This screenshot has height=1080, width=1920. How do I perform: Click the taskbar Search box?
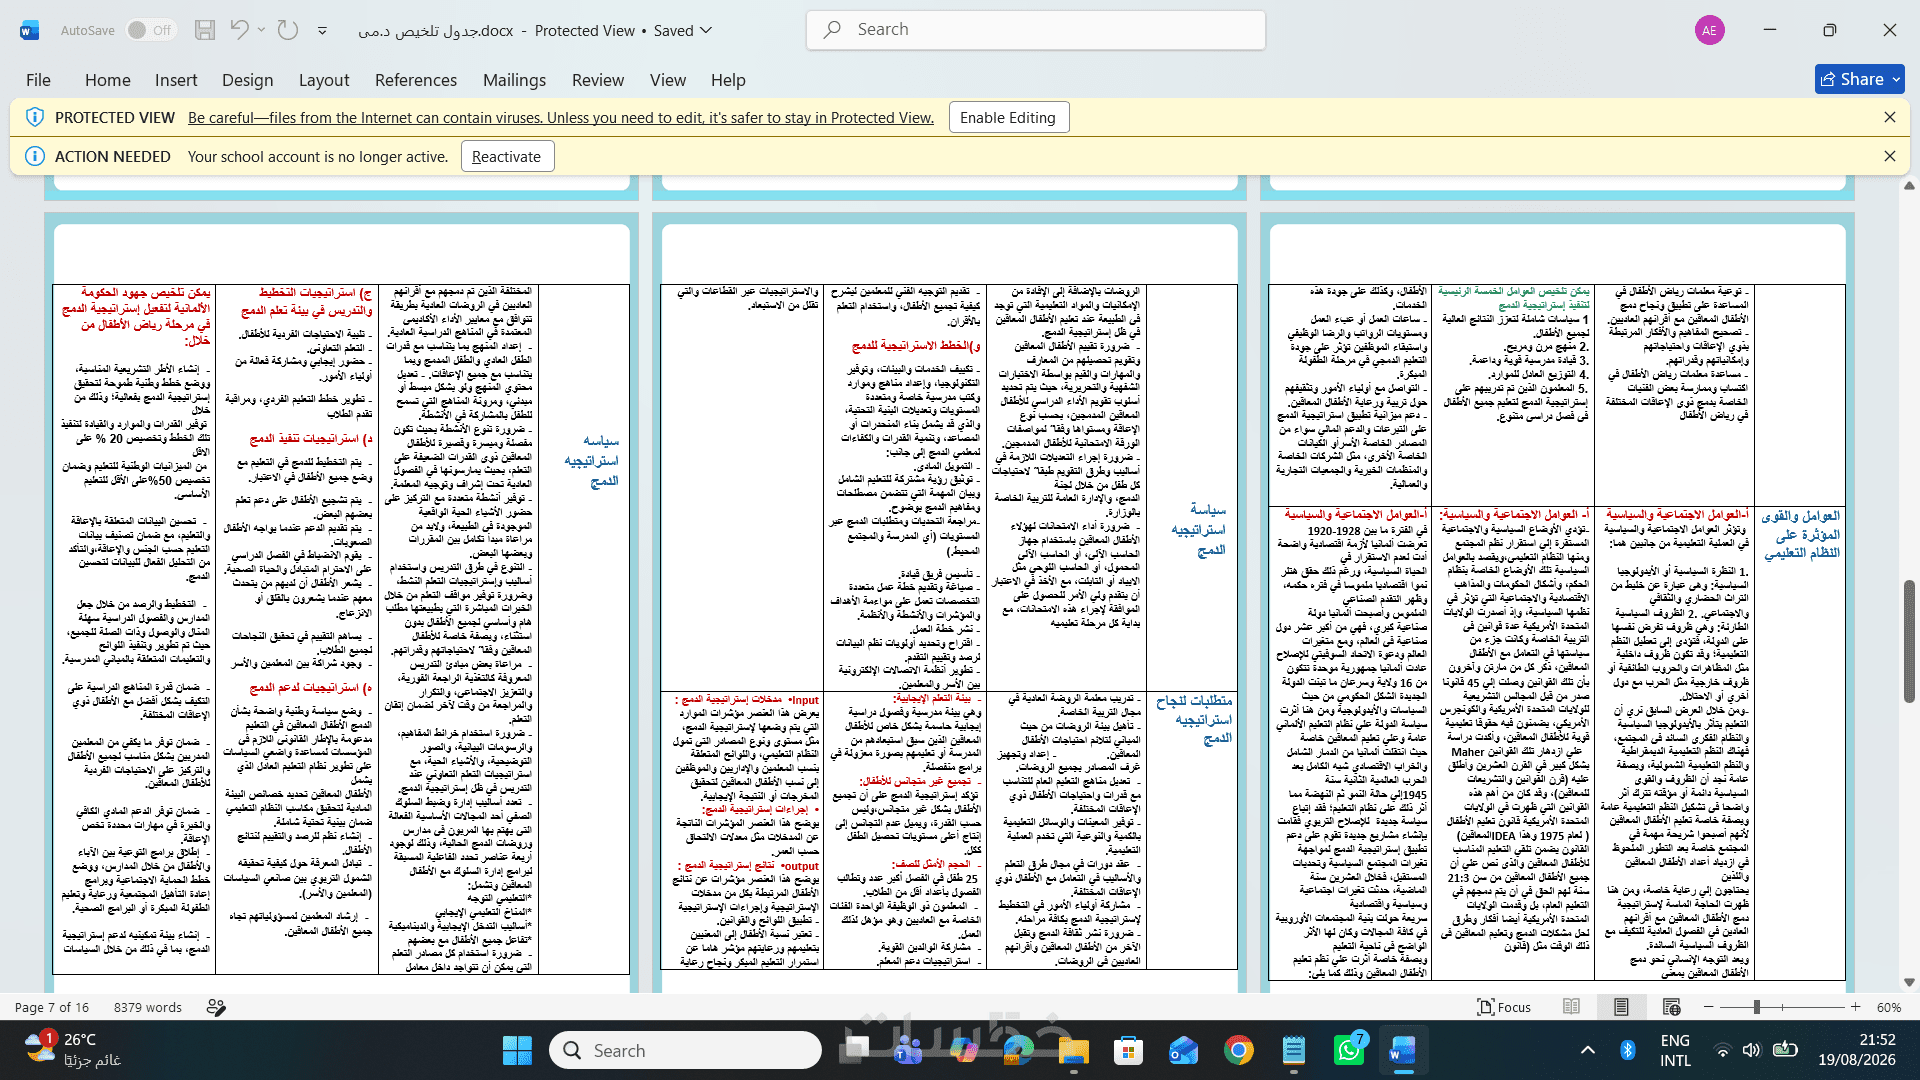coord(685,1050)
